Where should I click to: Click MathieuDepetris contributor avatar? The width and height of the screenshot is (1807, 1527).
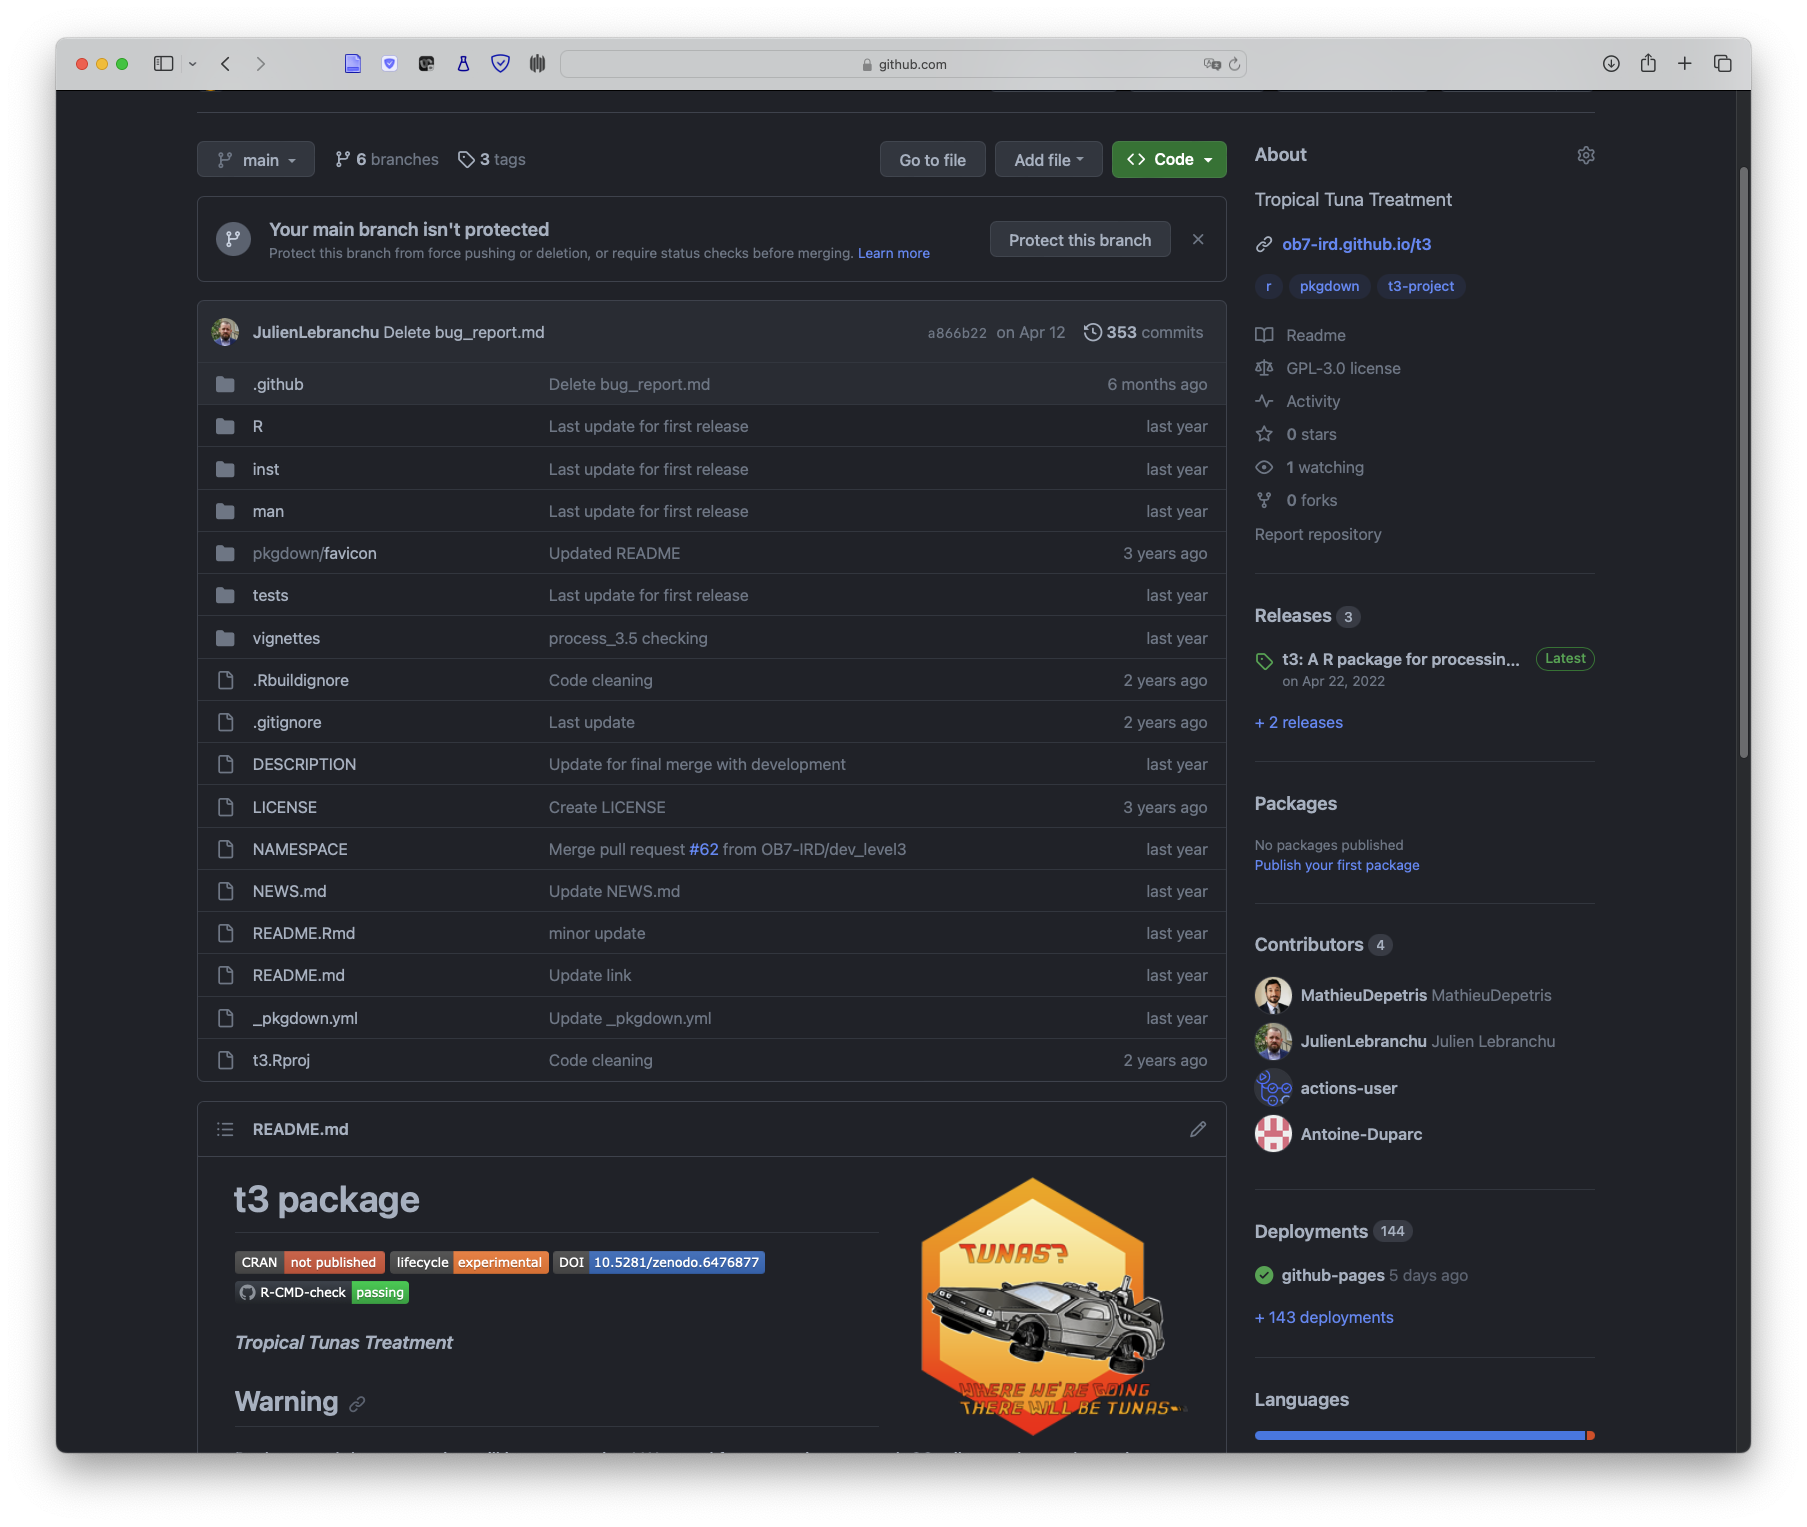point(1273,995)
